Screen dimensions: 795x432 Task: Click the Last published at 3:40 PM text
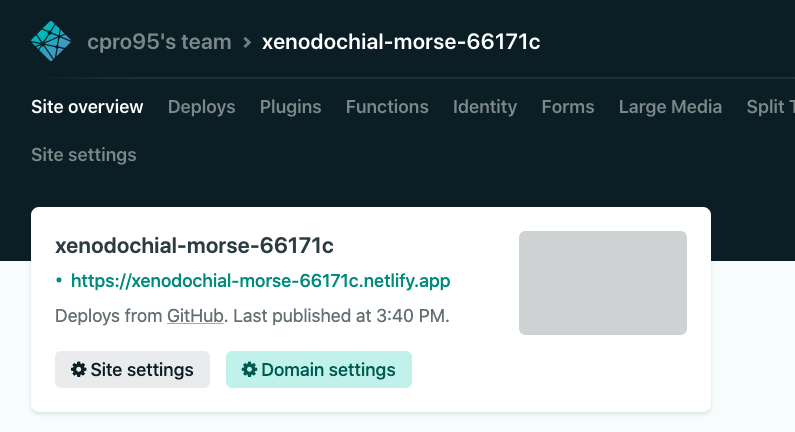[341, 316]
